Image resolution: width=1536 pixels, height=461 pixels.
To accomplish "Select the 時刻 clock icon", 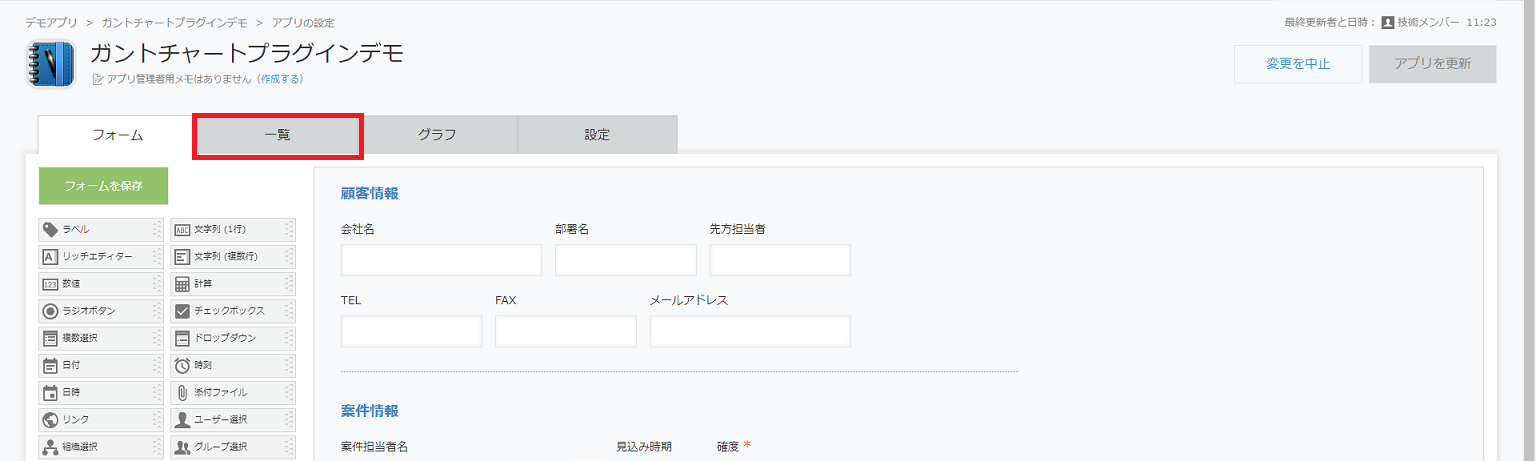I will point(182,365).
